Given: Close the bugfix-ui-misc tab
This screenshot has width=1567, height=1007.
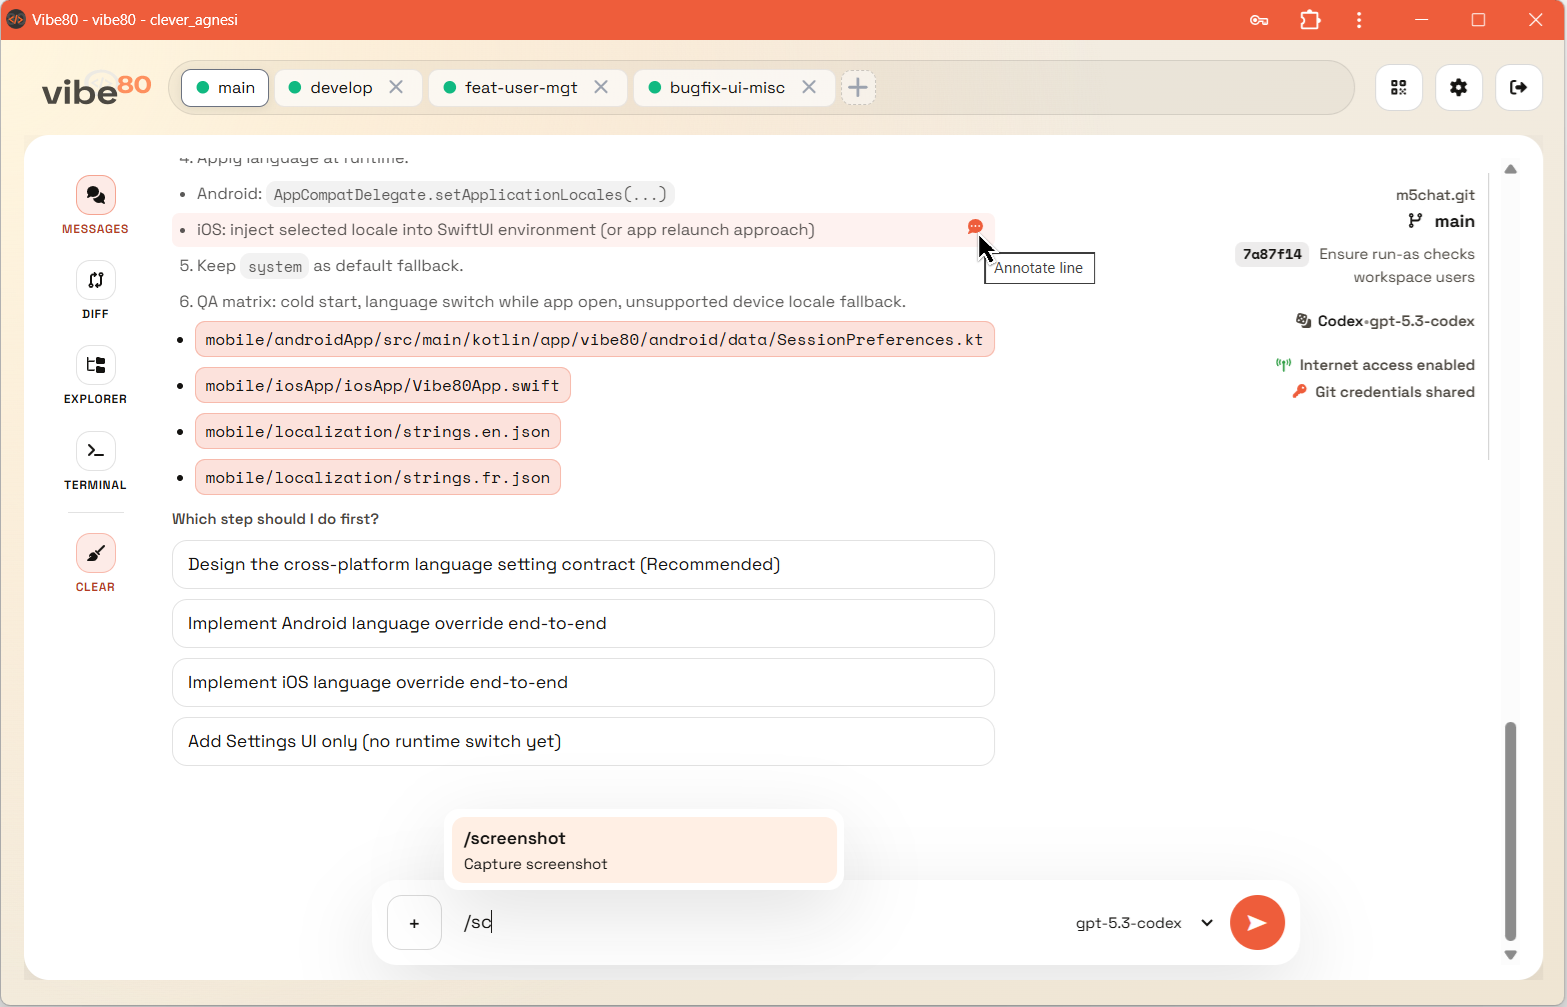Looking at the screenshot, I should pos(809,87).
